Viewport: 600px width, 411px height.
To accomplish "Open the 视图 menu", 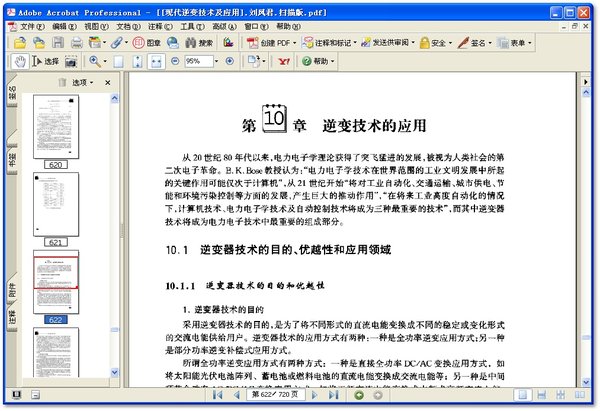I will point(96,26).
